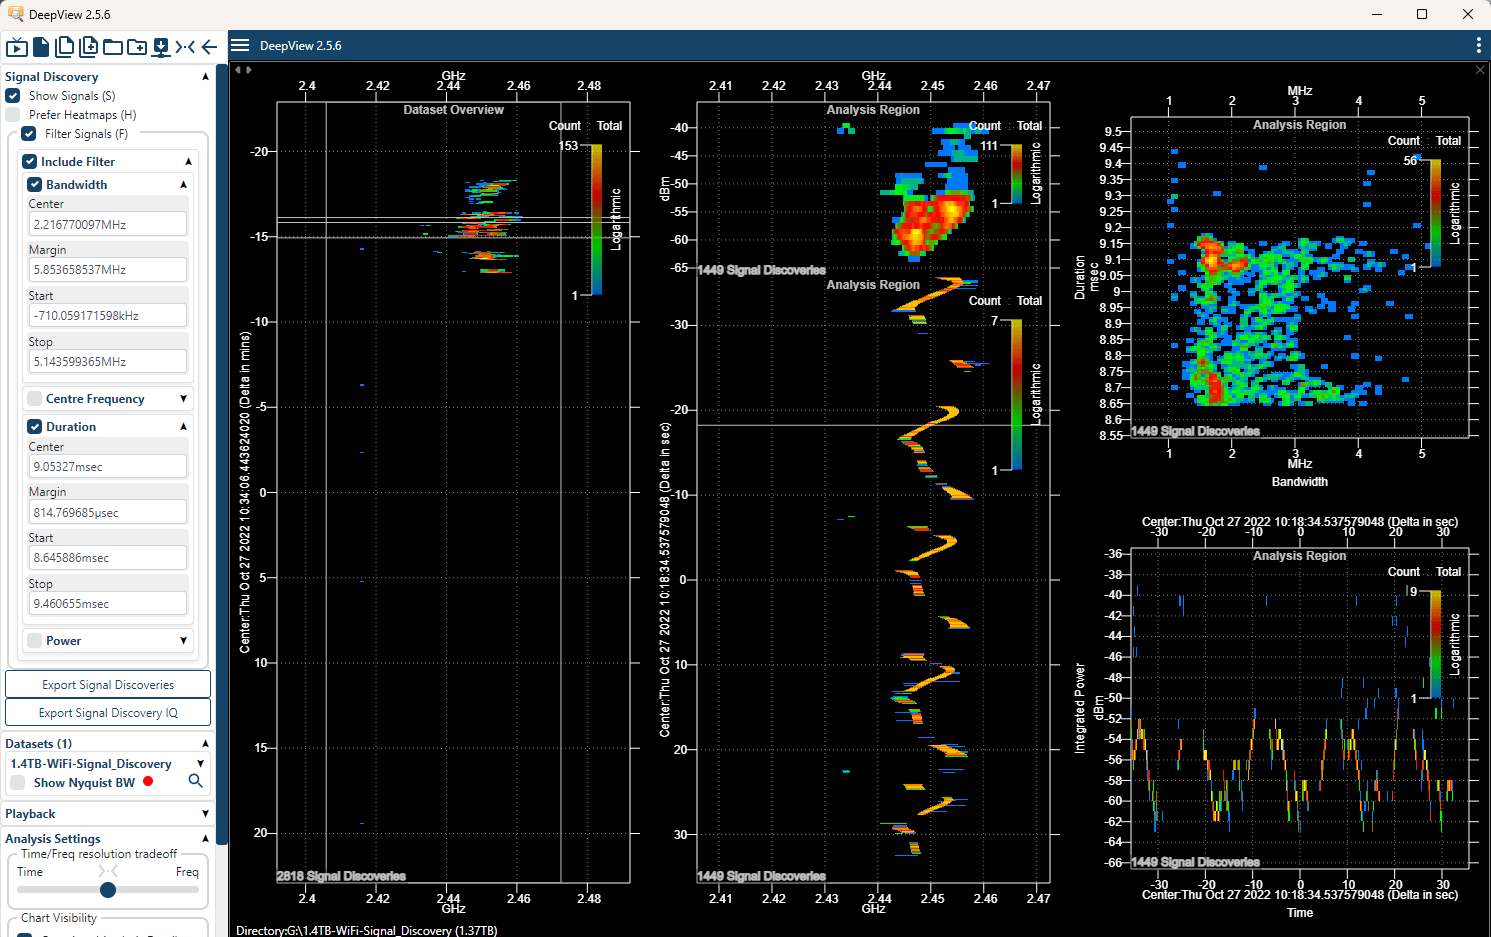
Task: Open a folder using the toolbar icon
Action: [x=111, y=46]
